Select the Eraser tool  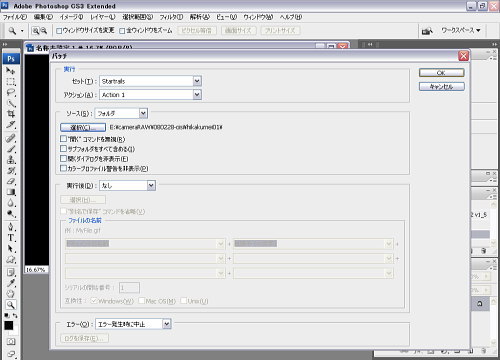[11, 182]
